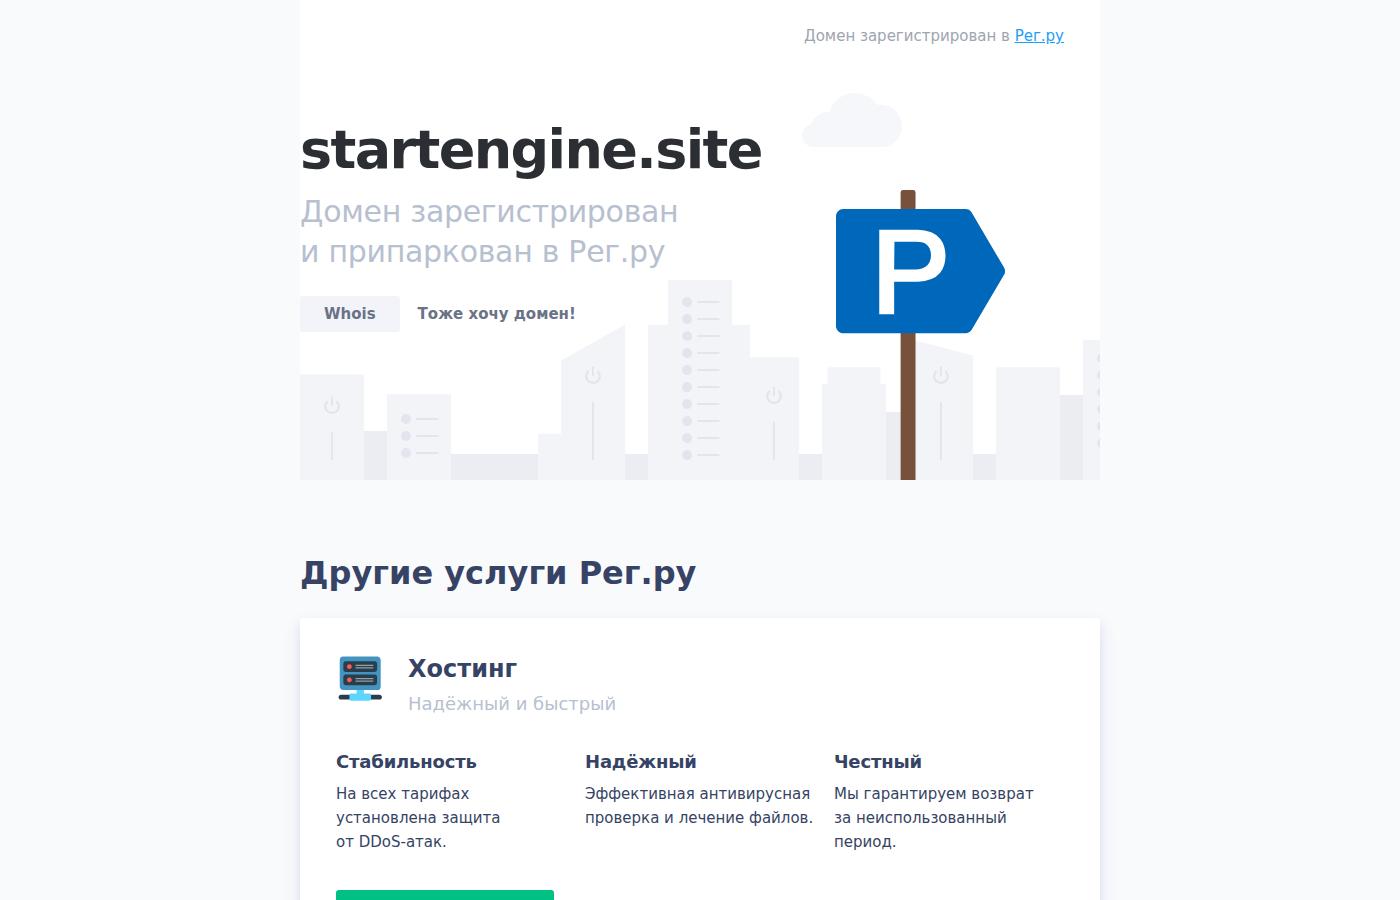Click the antivirus check description text
The width and height of the screenshot is (1400, 900).
coord(698,806)
